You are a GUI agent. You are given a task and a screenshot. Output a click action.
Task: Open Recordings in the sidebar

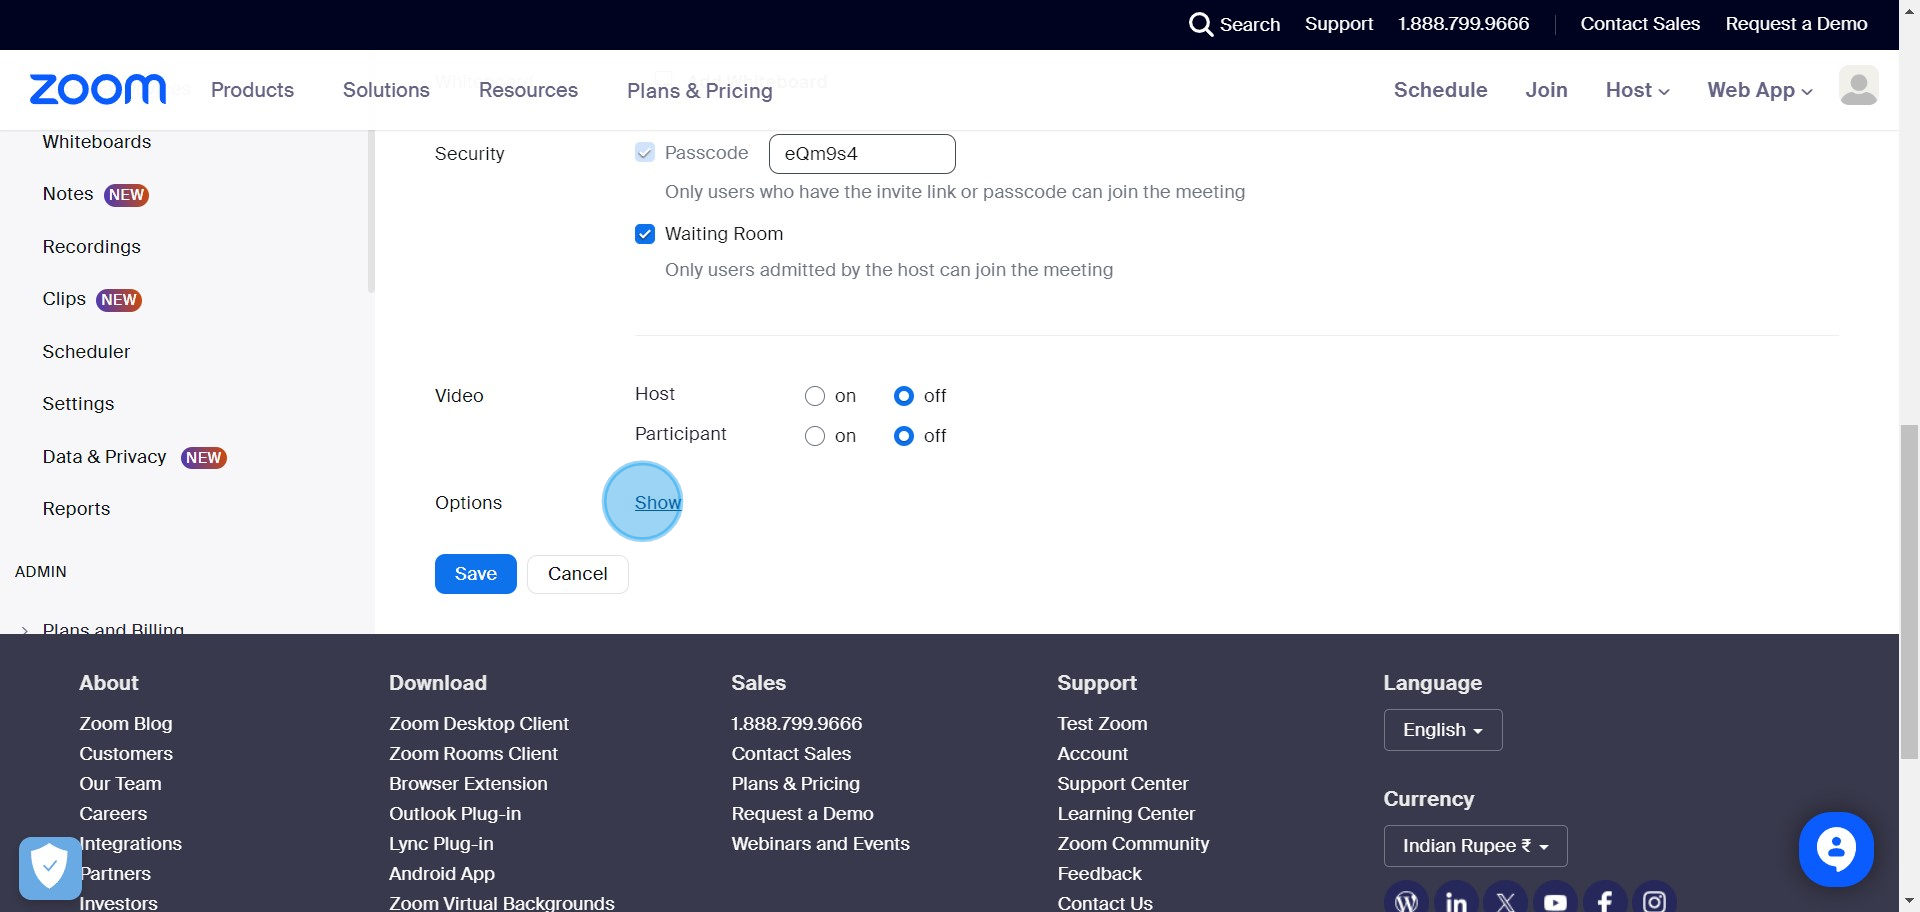click(92, 247)
